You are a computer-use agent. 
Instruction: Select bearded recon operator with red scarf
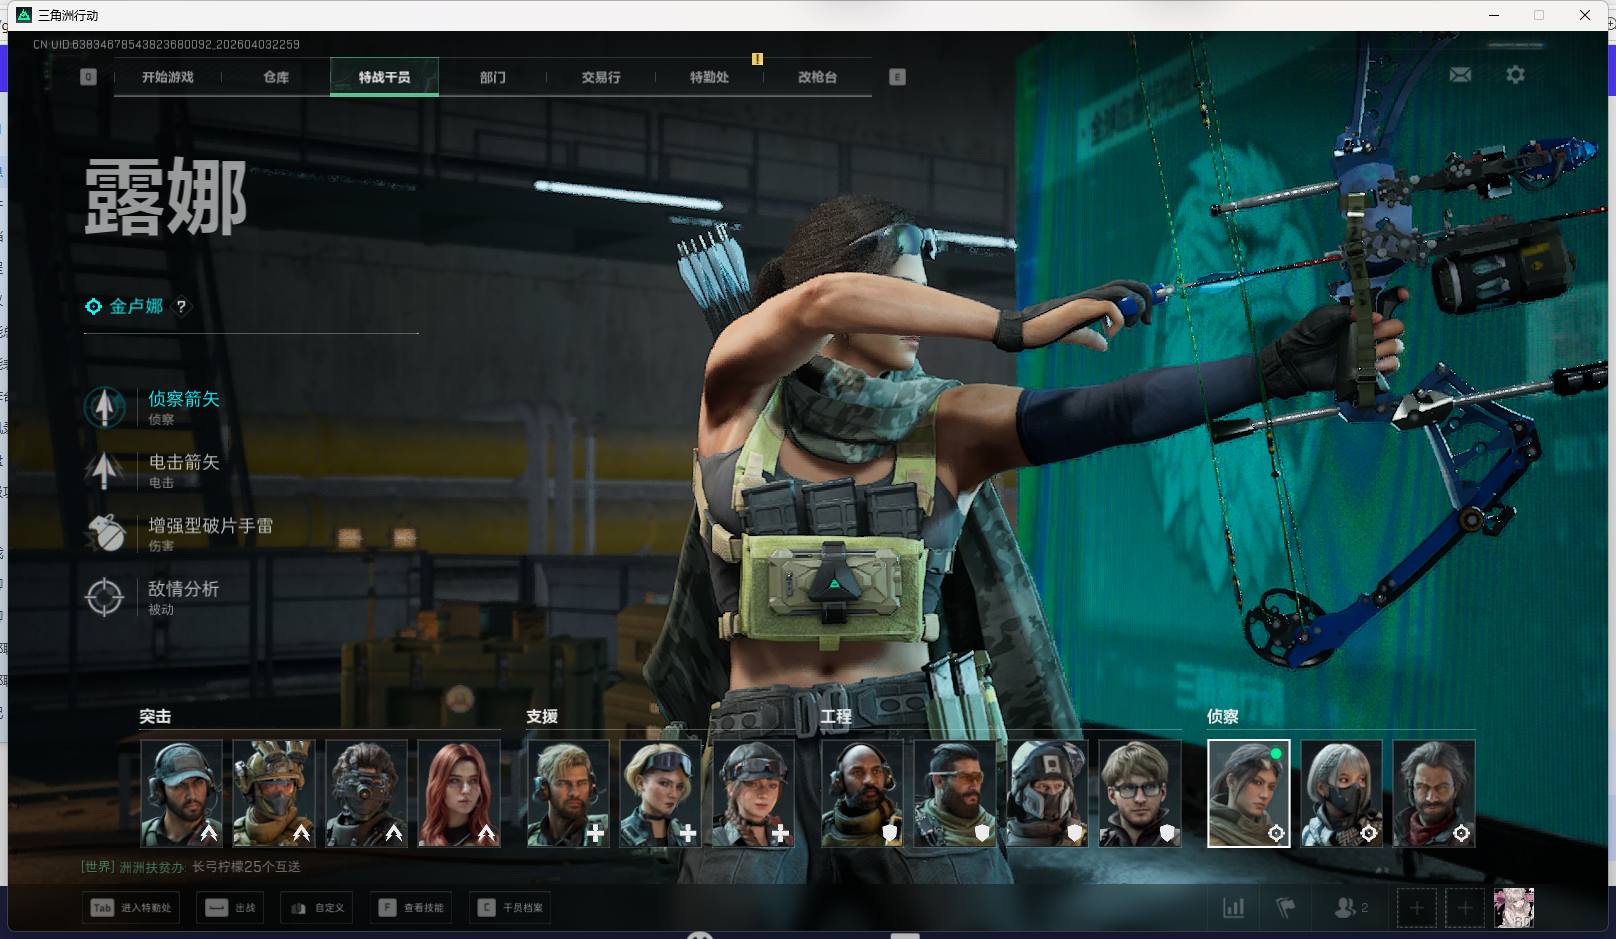click(1434, 793)
